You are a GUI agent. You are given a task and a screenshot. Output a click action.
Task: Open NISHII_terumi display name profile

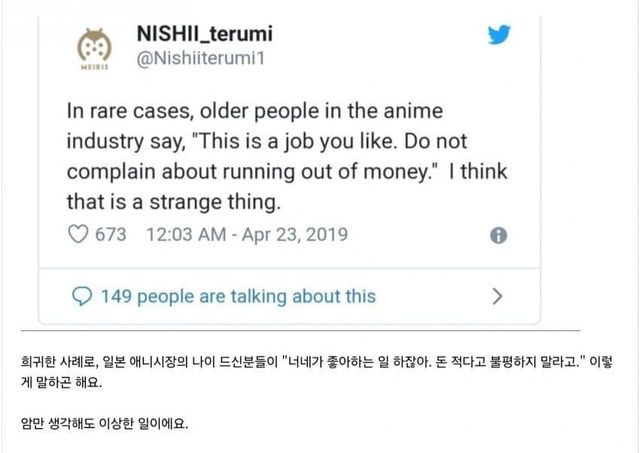pos(204,35)
